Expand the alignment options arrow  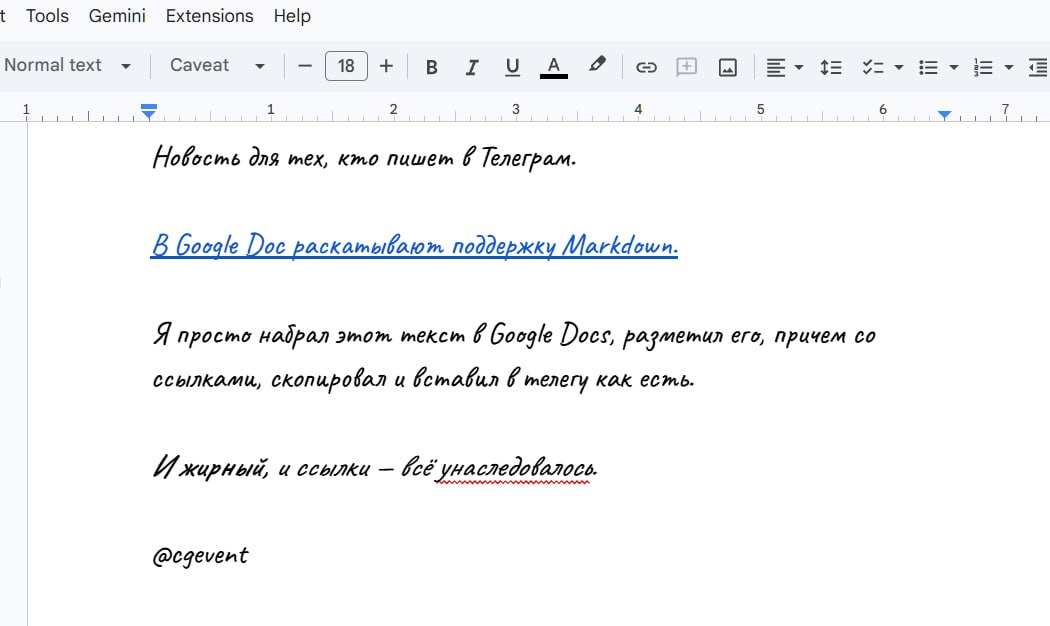(799, 68)
